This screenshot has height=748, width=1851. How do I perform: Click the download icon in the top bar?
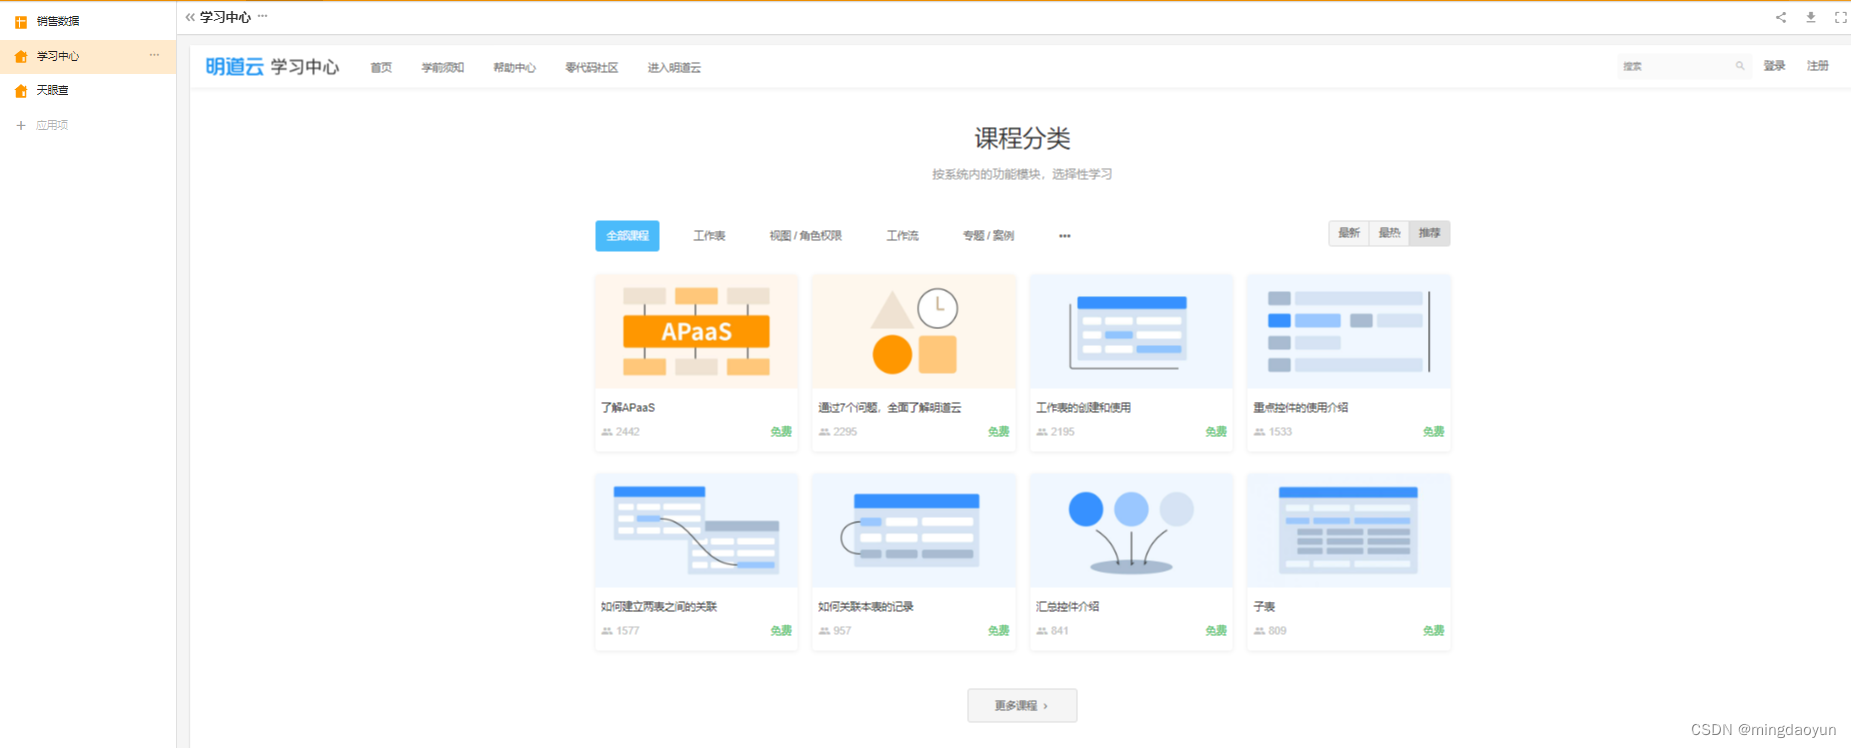[1811, 17]
